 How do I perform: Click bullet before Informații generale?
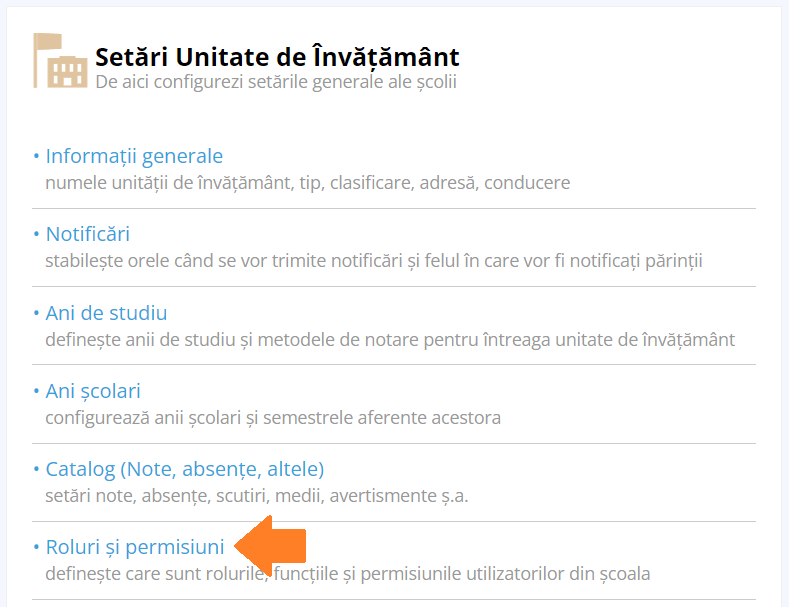36,157
